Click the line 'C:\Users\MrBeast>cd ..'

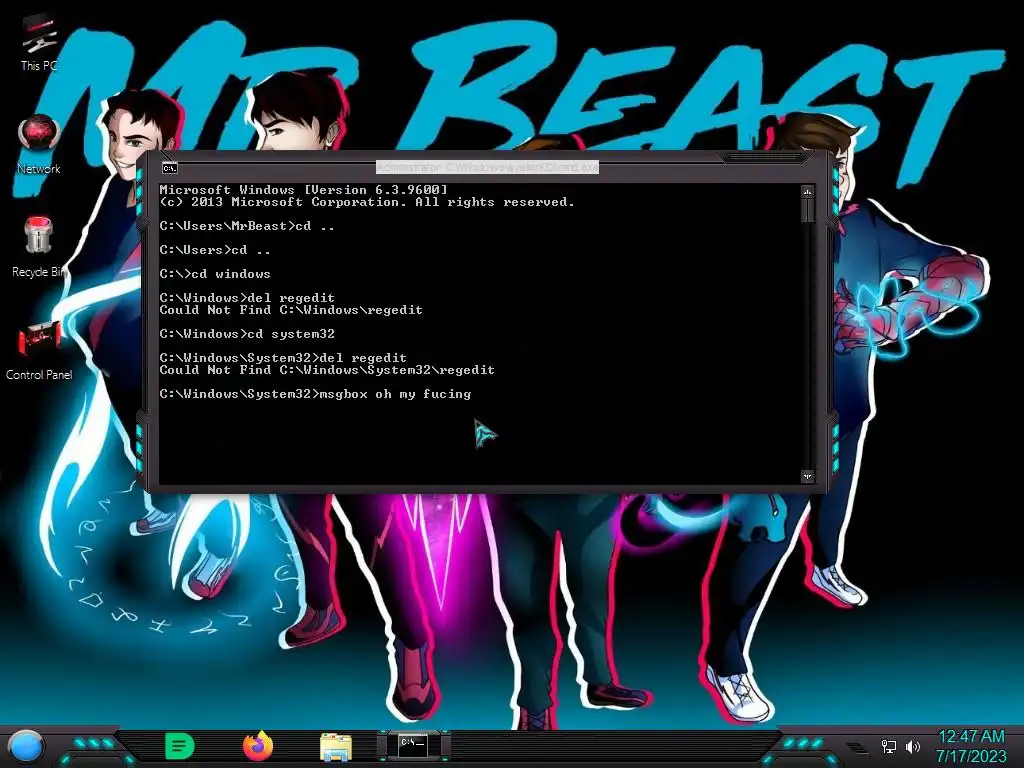click(x=247, y=226)
